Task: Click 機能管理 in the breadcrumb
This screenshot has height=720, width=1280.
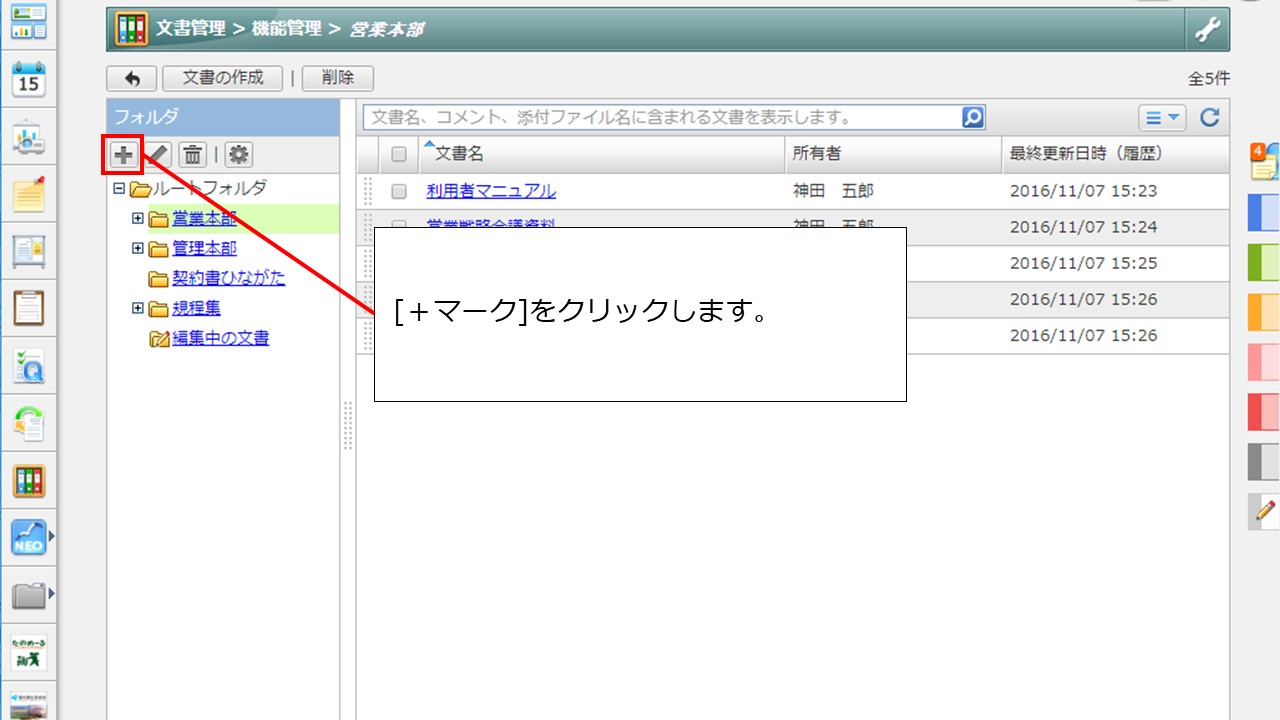Action: point(286,29)
